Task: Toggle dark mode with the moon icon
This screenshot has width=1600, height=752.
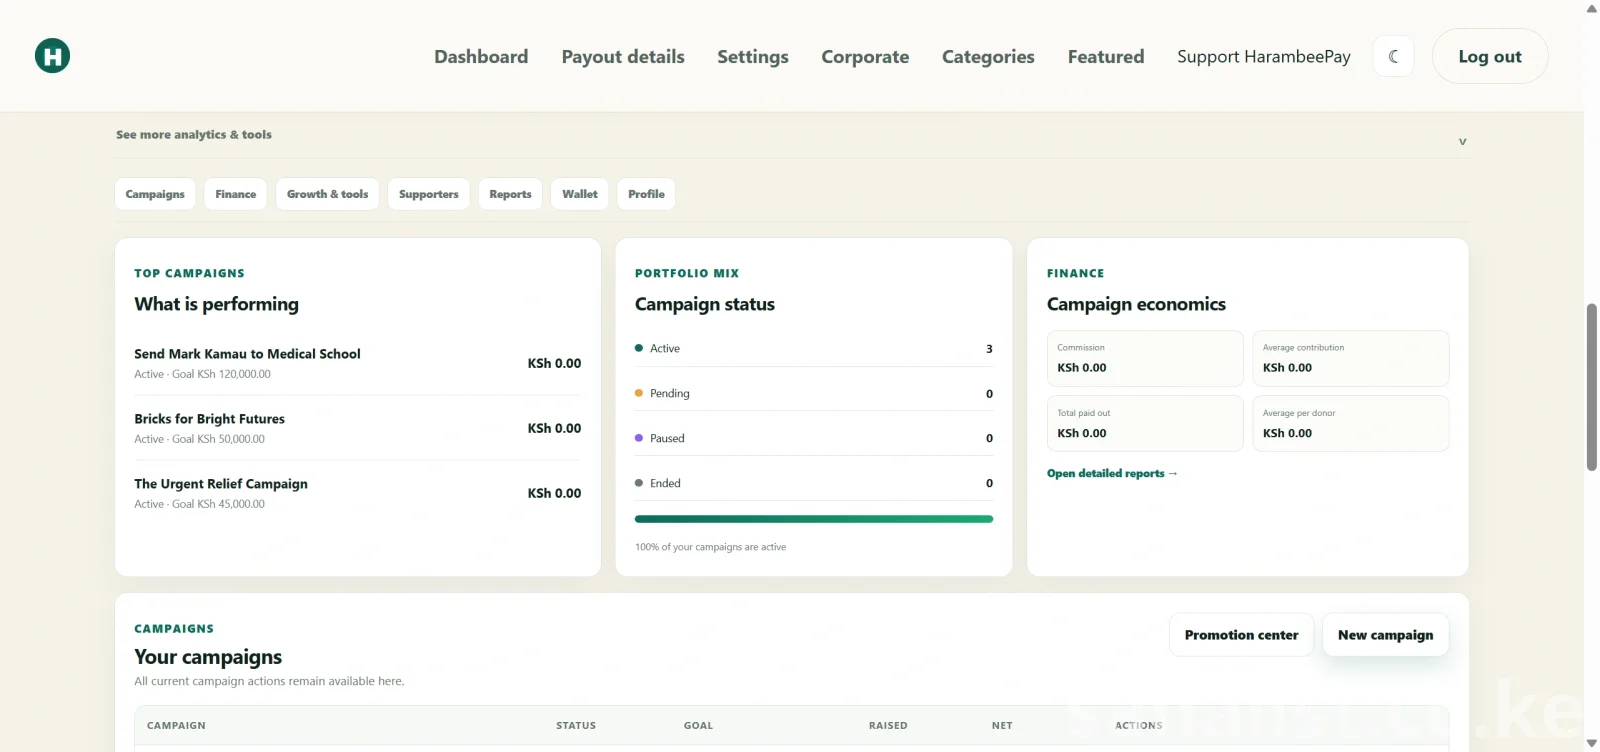Action: coord(1393,56)
